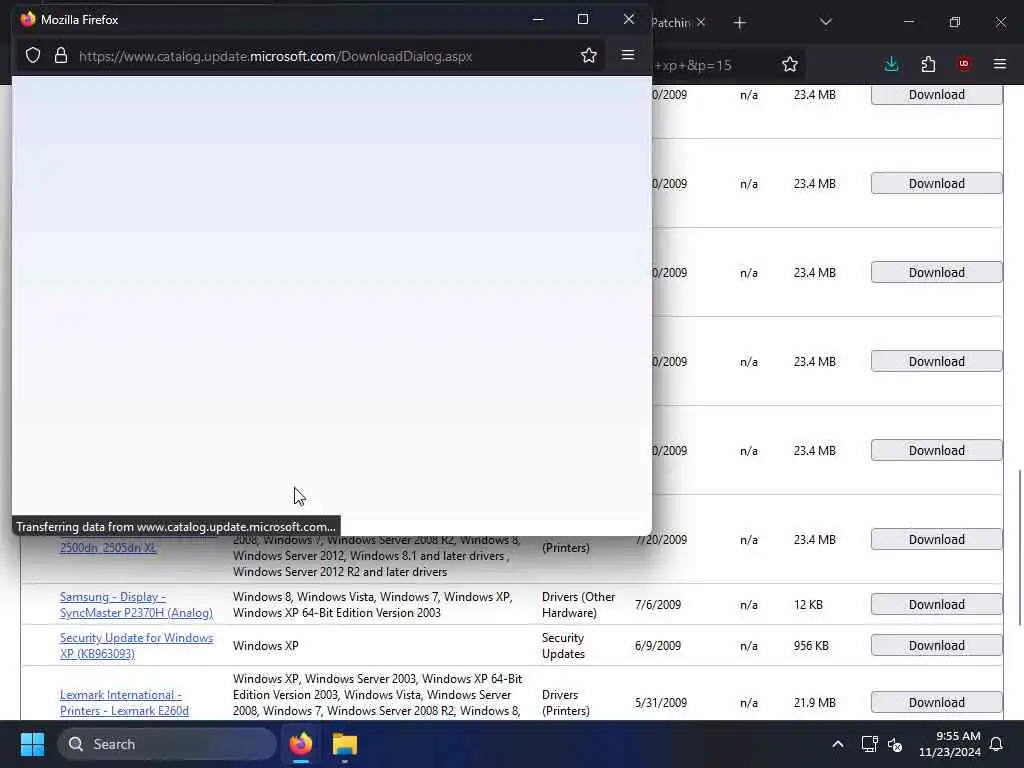Click the '21.9 MB' size cell
This screenshot has width=1024, height=768.
pos(814,703)
